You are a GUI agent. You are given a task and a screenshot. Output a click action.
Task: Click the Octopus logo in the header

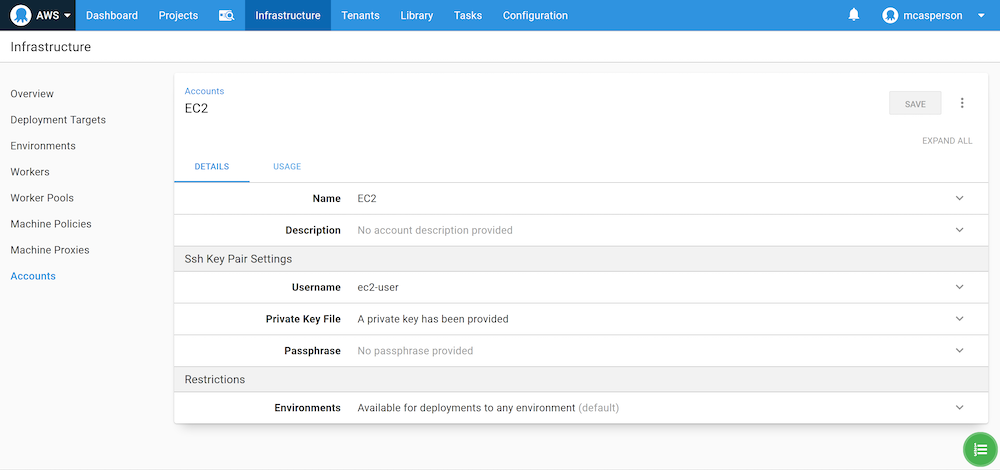pos(21,15)
